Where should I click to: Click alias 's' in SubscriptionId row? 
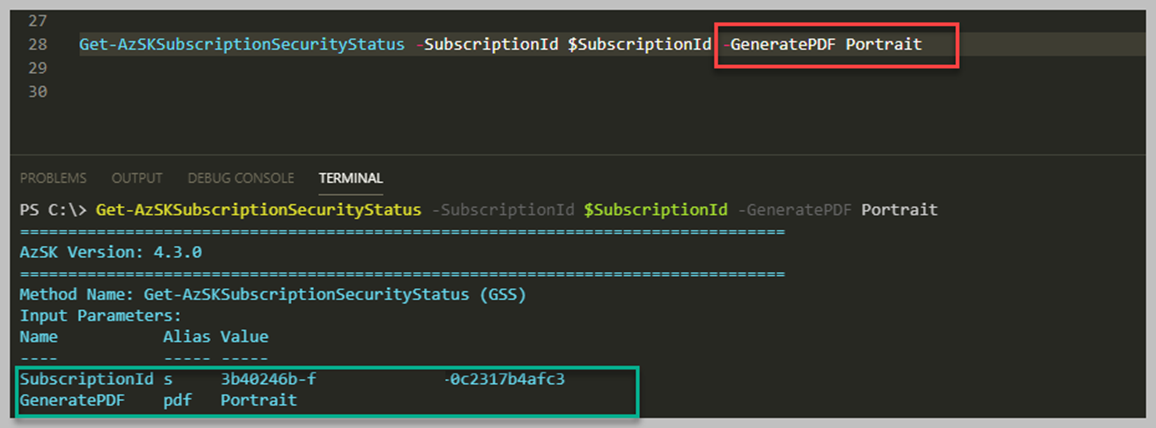tap(168, 380)
